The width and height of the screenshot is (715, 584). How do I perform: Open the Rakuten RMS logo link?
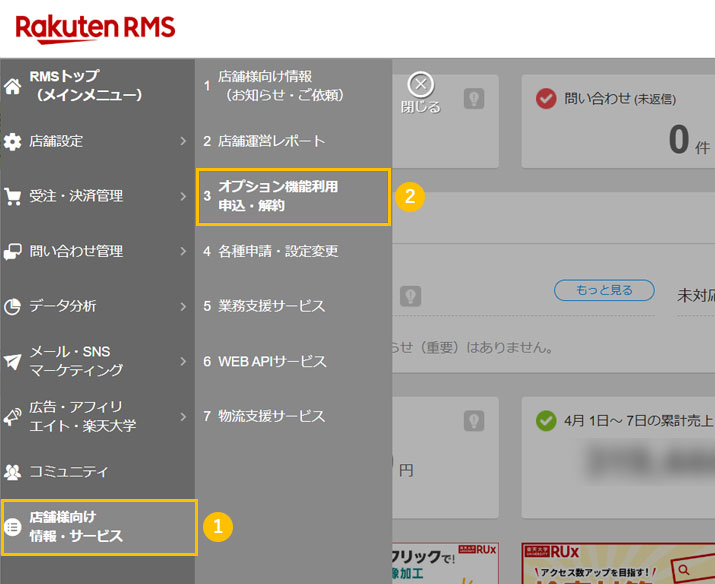(95, 28)
